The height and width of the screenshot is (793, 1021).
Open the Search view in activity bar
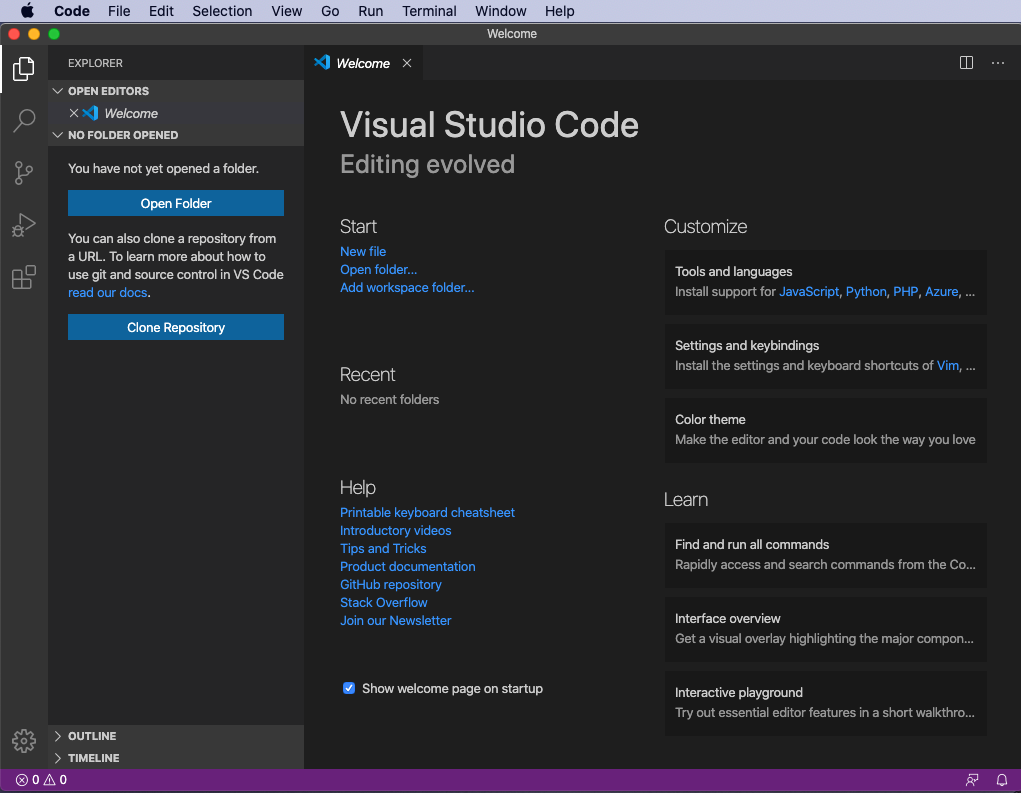pyautogui.click(x=24, y=121)
